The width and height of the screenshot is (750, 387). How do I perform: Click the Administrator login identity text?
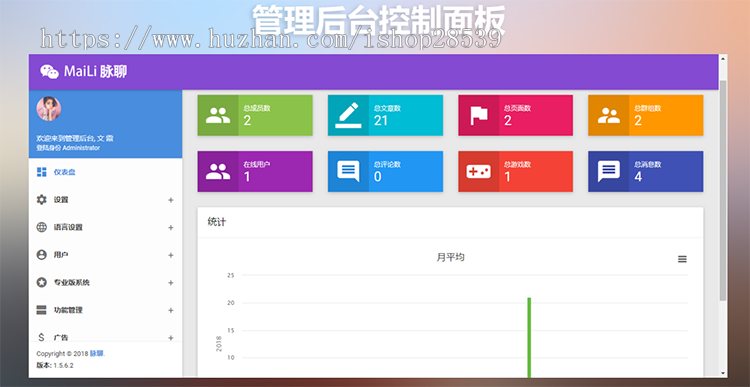68,148
